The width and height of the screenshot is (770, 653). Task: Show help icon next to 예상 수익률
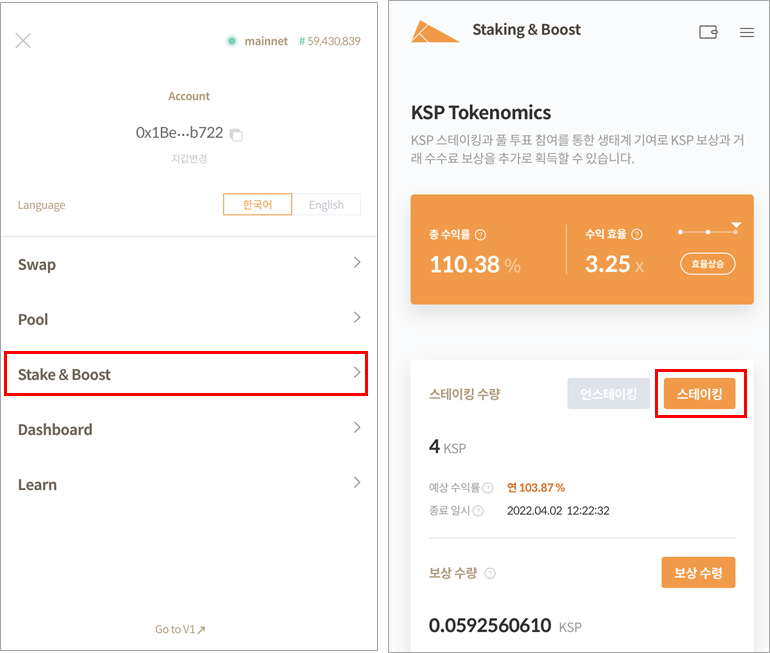[488, 488]
